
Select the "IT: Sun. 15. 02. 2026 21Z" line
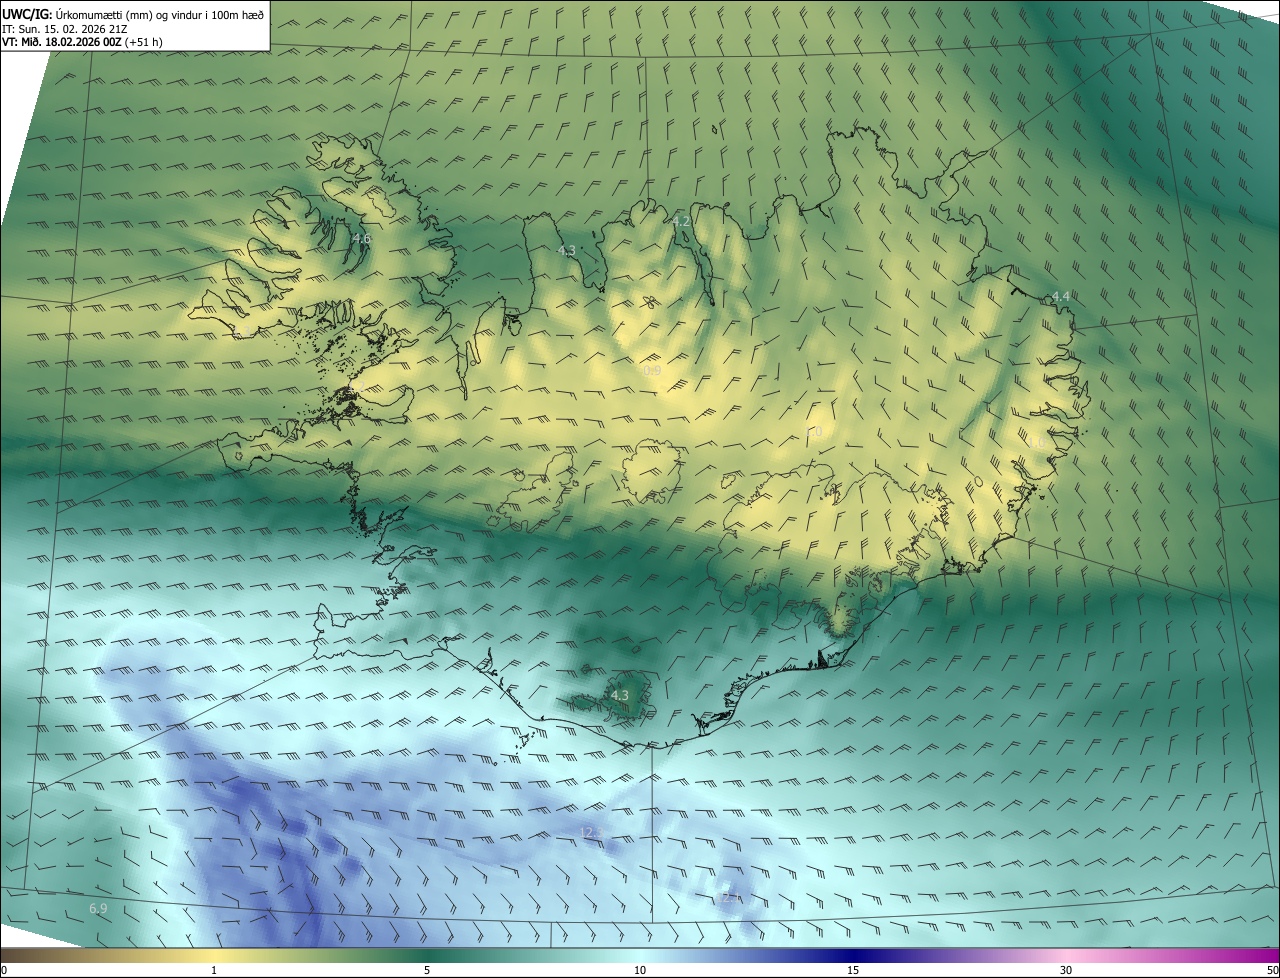[x=64, y=28]
